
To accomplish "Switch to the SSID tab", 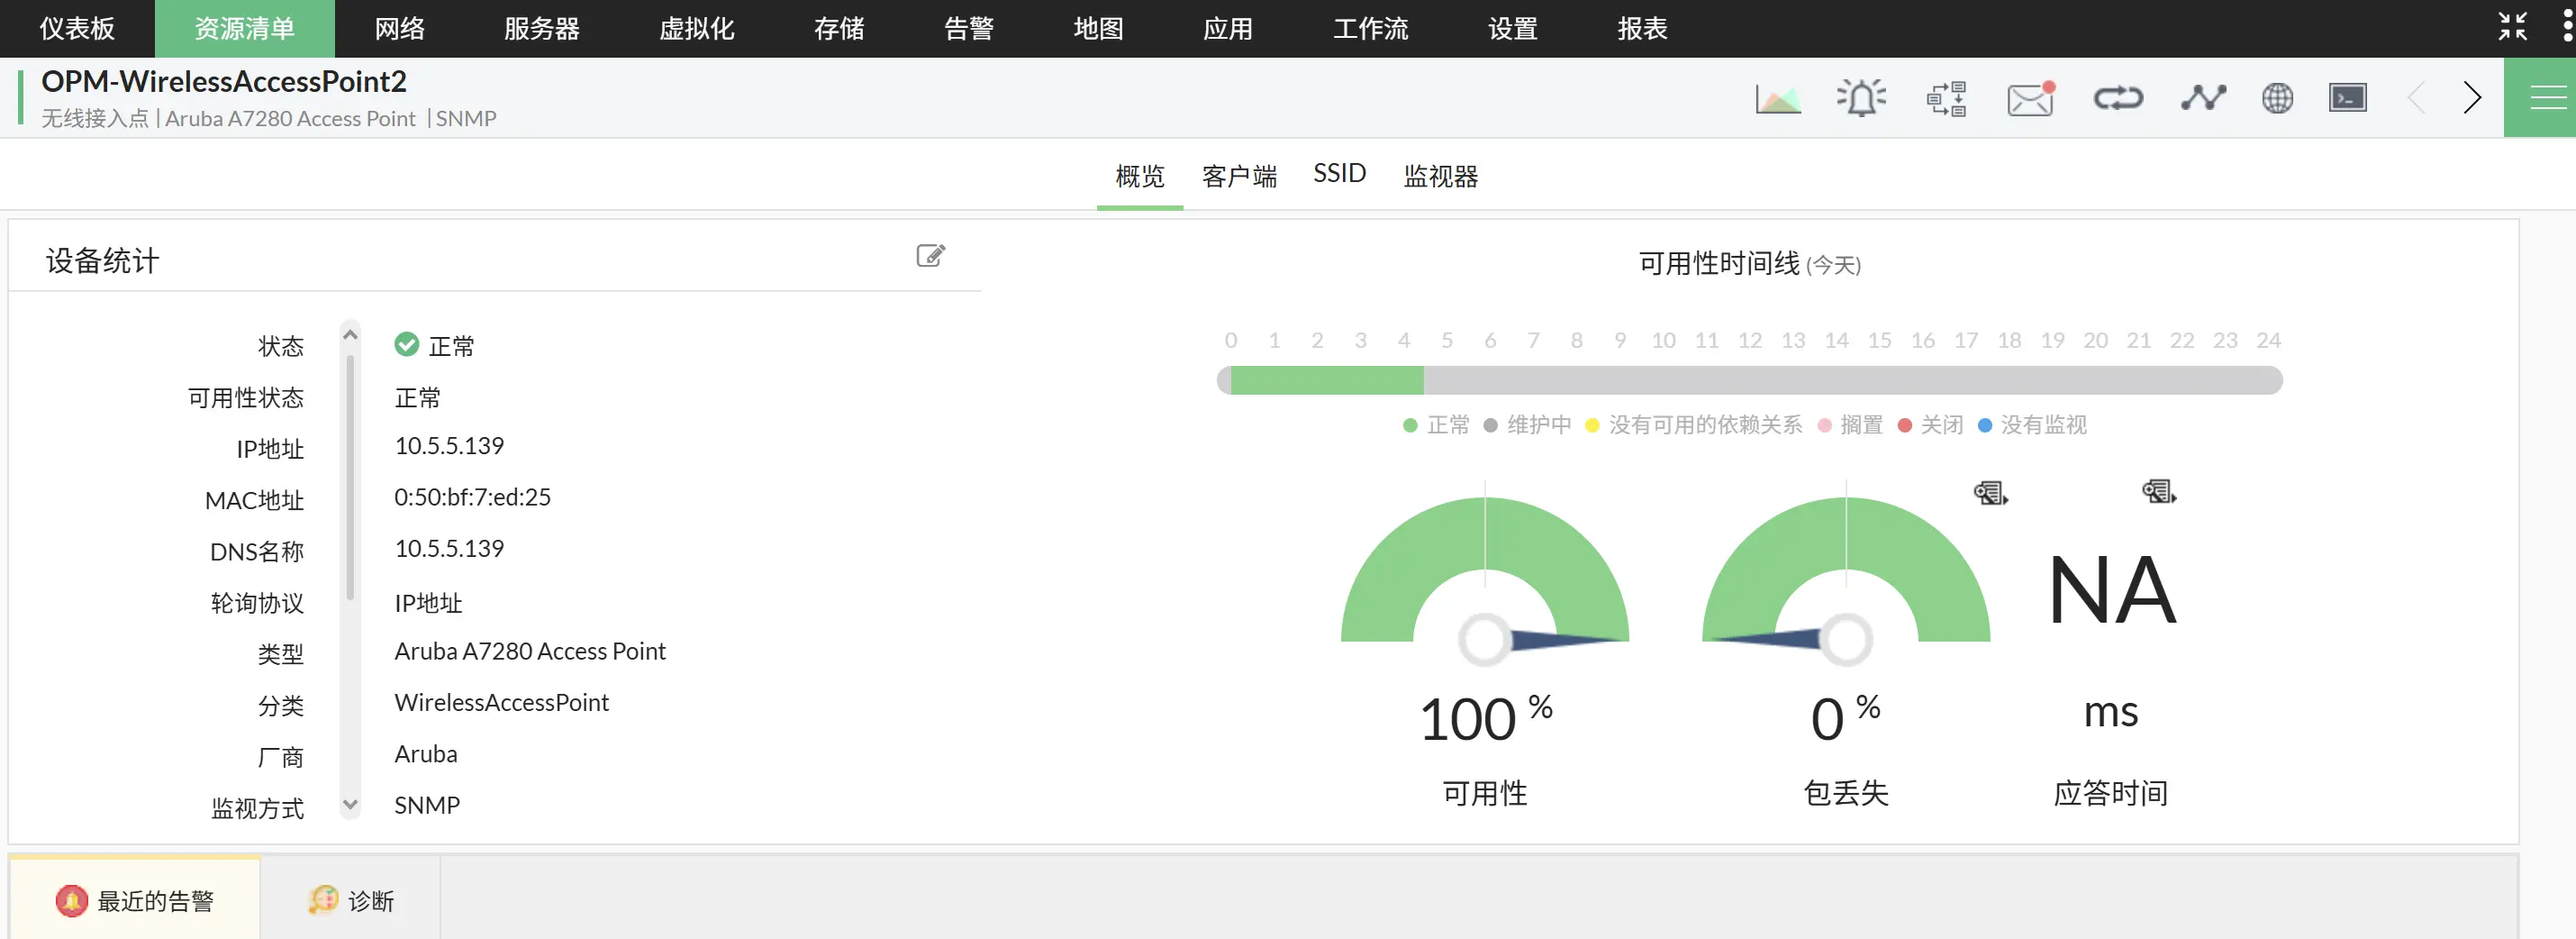I will click(x=1340, y=173).
